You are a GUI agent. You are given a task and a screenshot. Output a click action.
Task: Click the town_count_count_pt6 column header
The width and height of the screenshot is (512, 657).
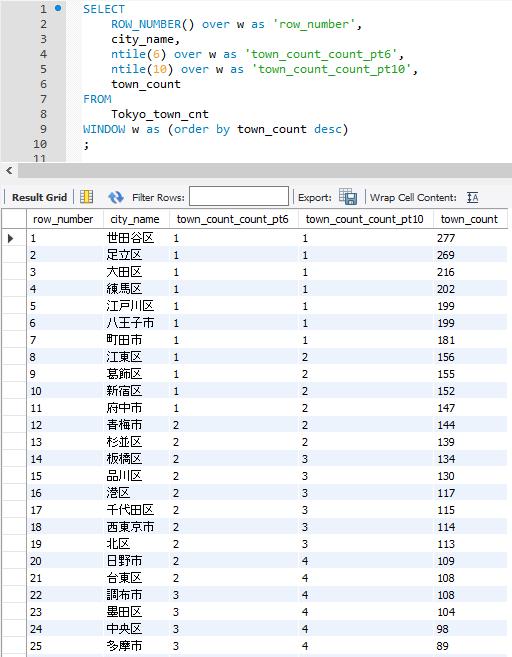click(x=233, y=219)
